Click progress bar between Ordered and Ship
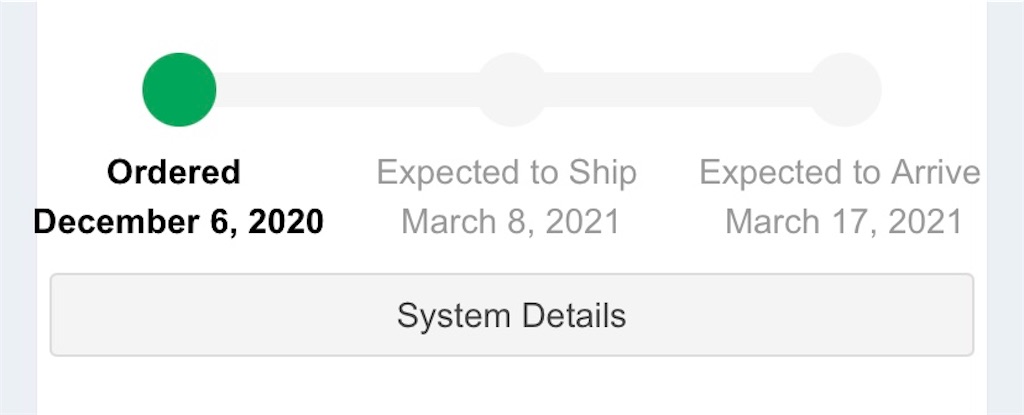The height and width of the screenshot is (415, 1024). 345,90
